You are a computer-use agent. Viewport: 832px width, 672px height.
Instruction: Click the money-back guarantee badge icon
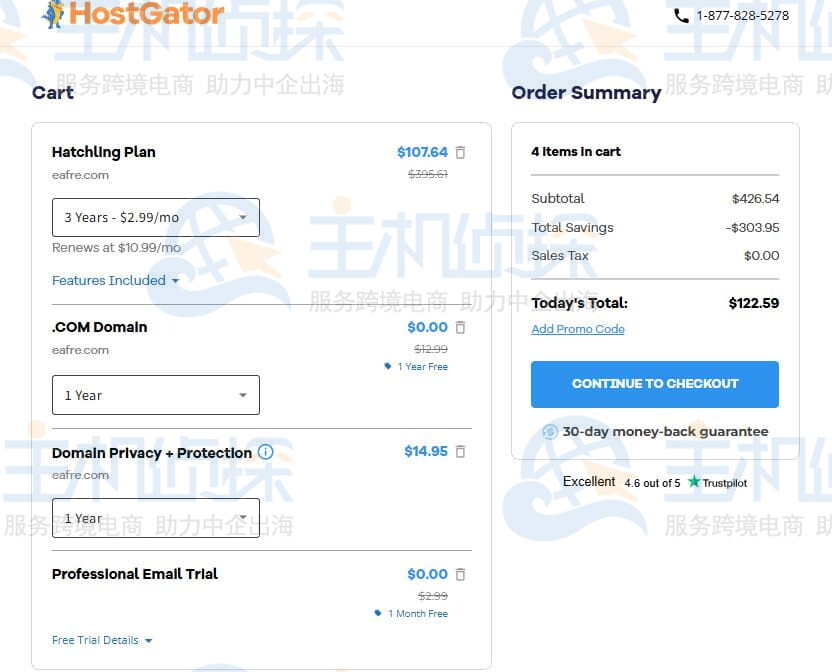(x=550, y=432)
